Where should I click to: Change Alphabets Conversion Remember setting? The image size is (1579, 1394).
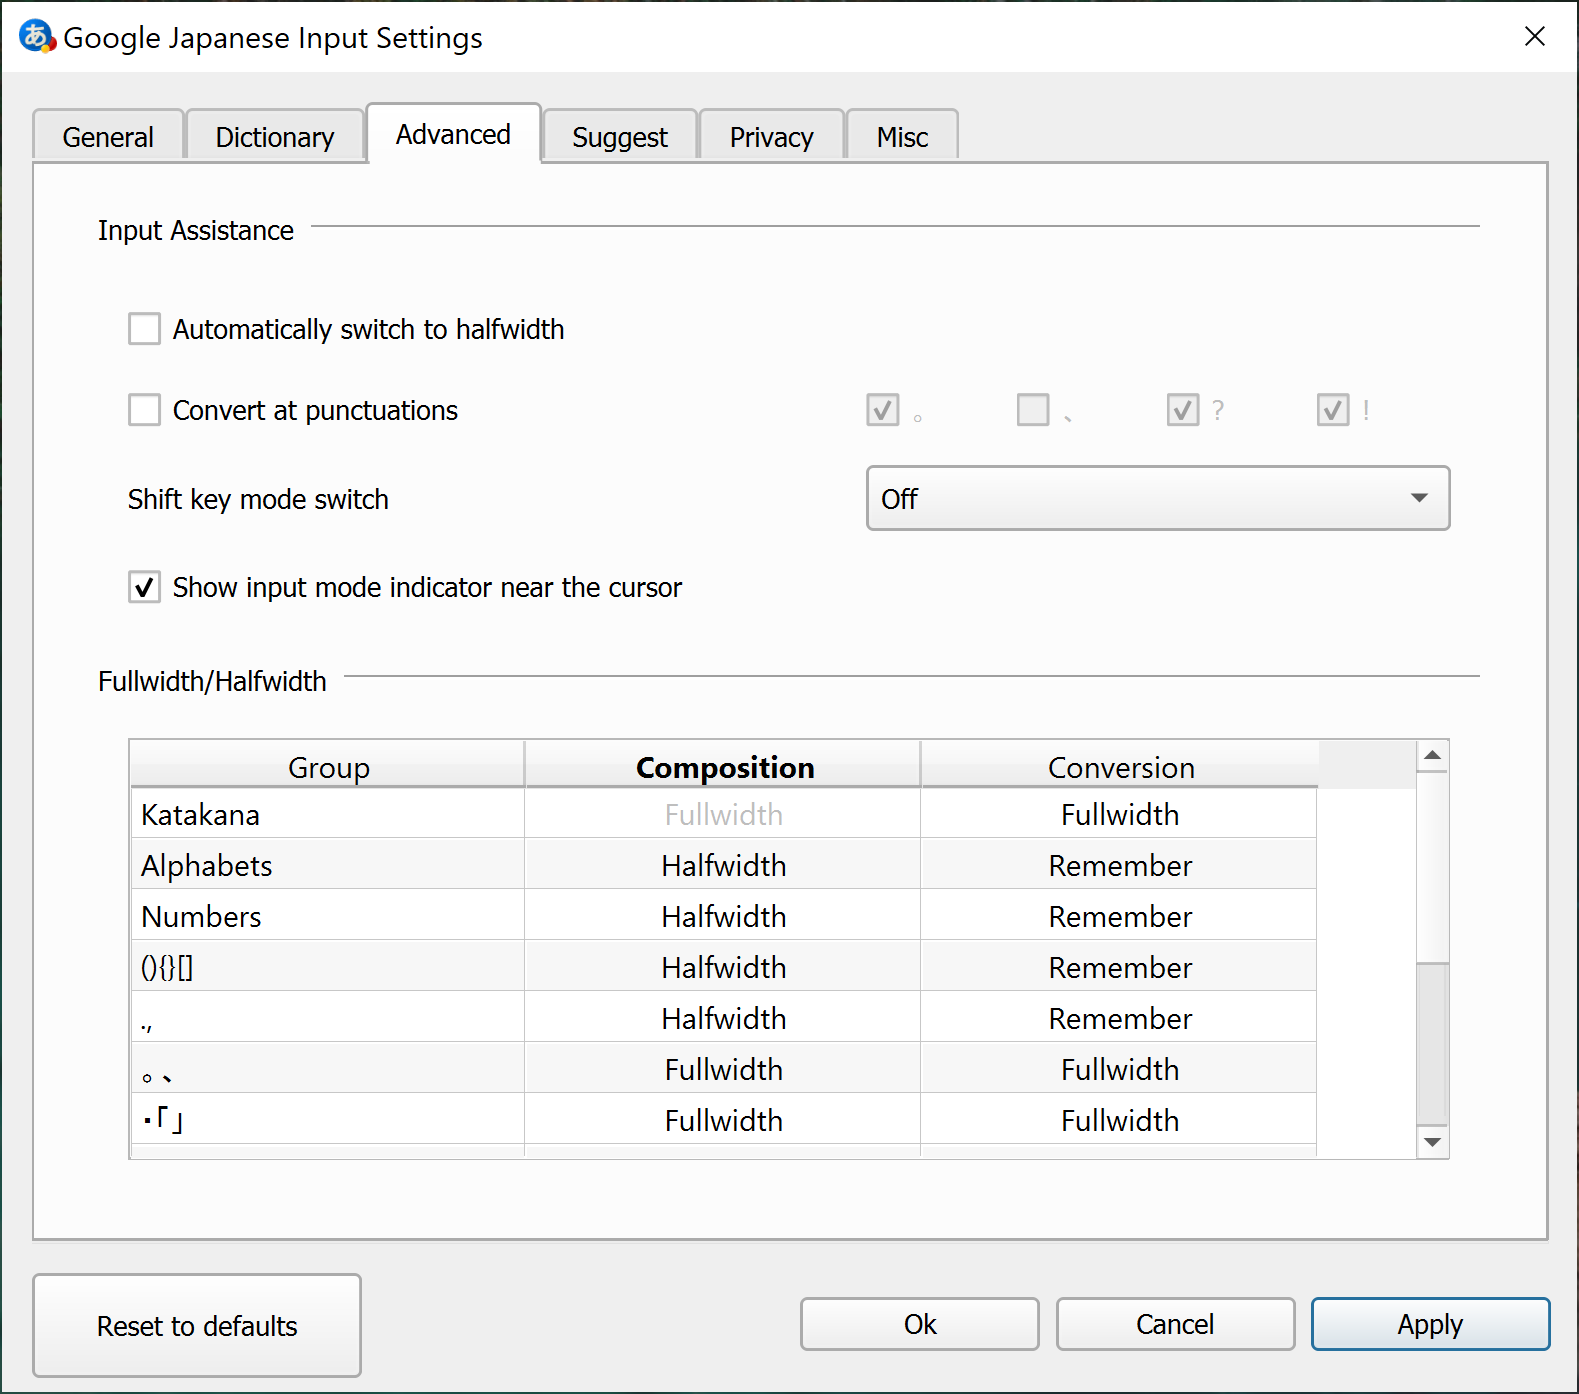click(1120, 865)
